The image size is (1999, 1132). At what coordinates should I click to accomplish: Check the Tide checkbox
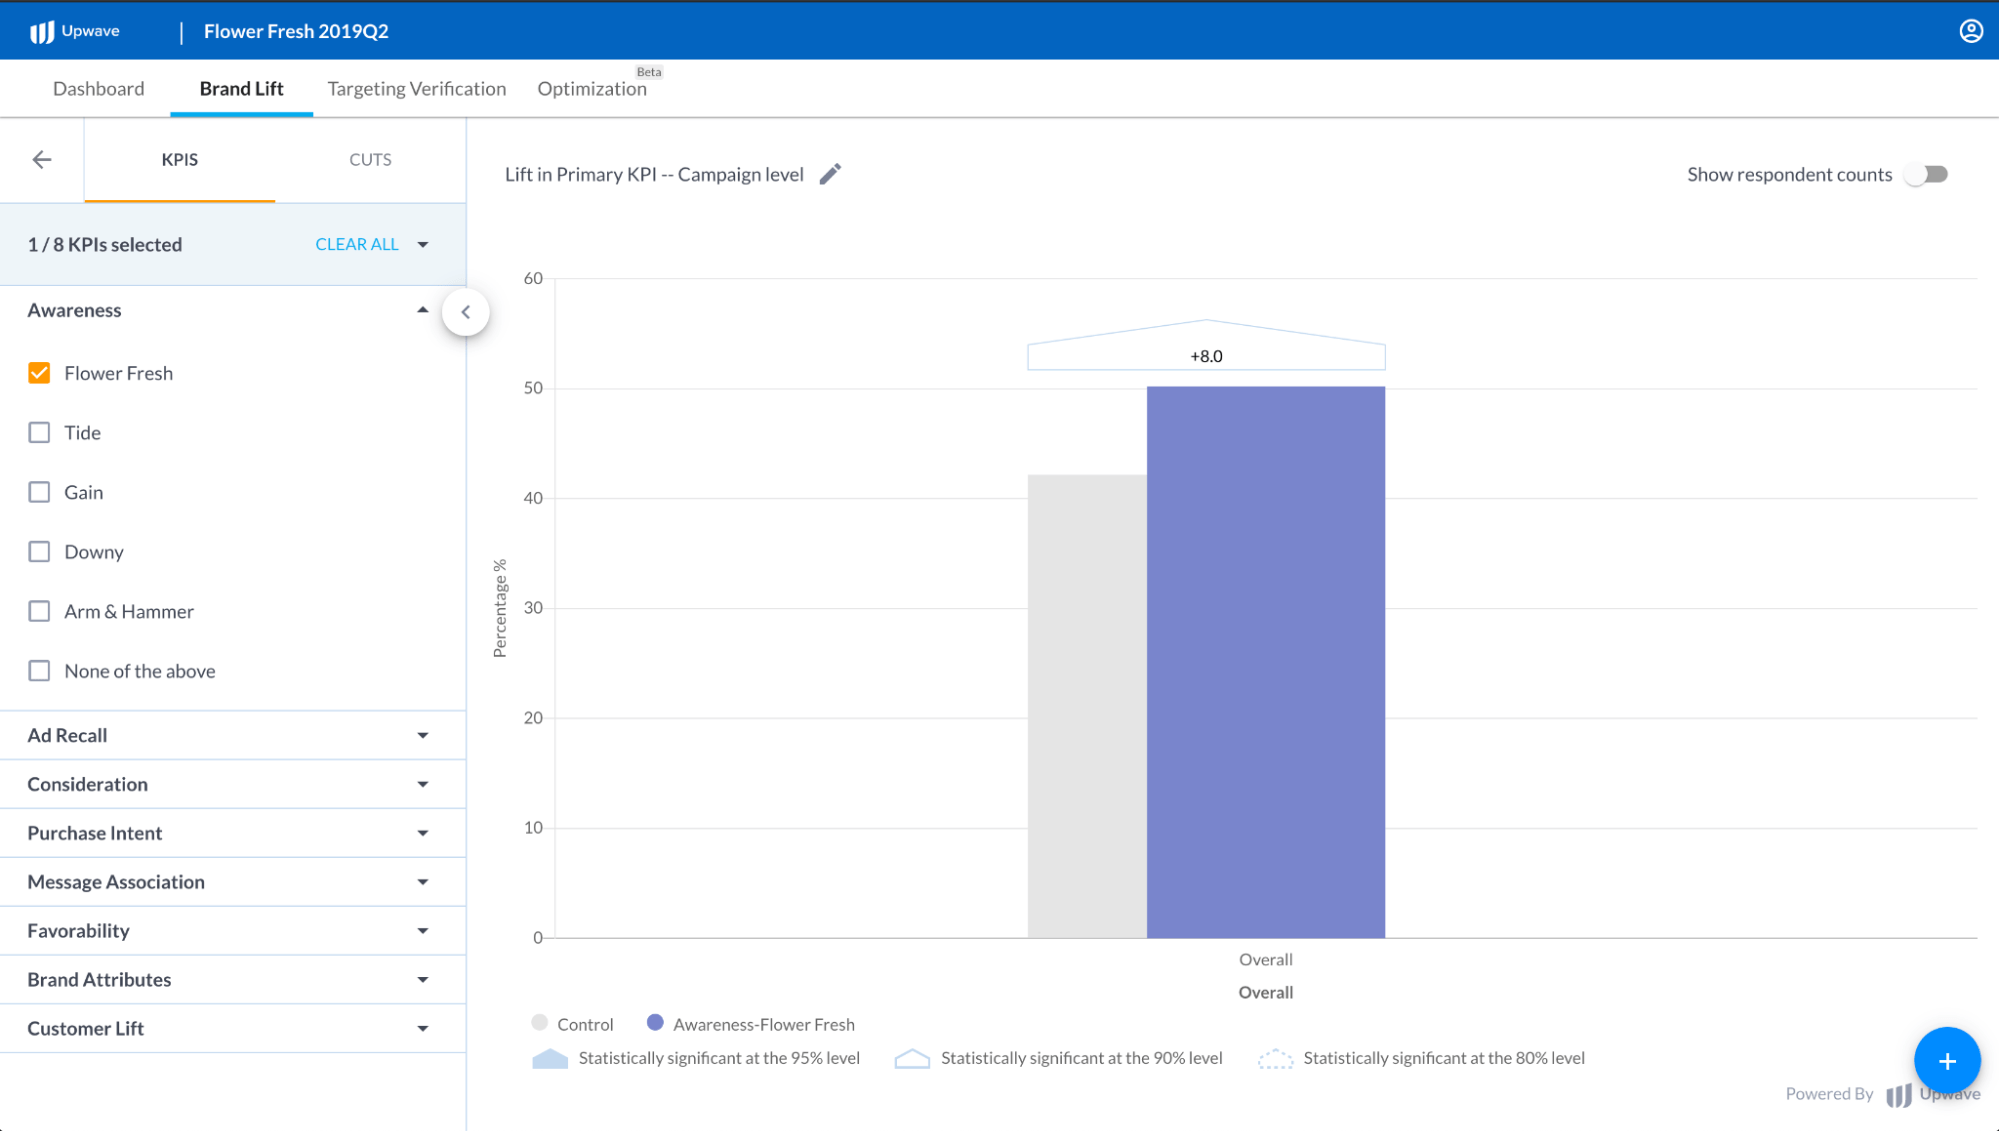coord(39,433)
